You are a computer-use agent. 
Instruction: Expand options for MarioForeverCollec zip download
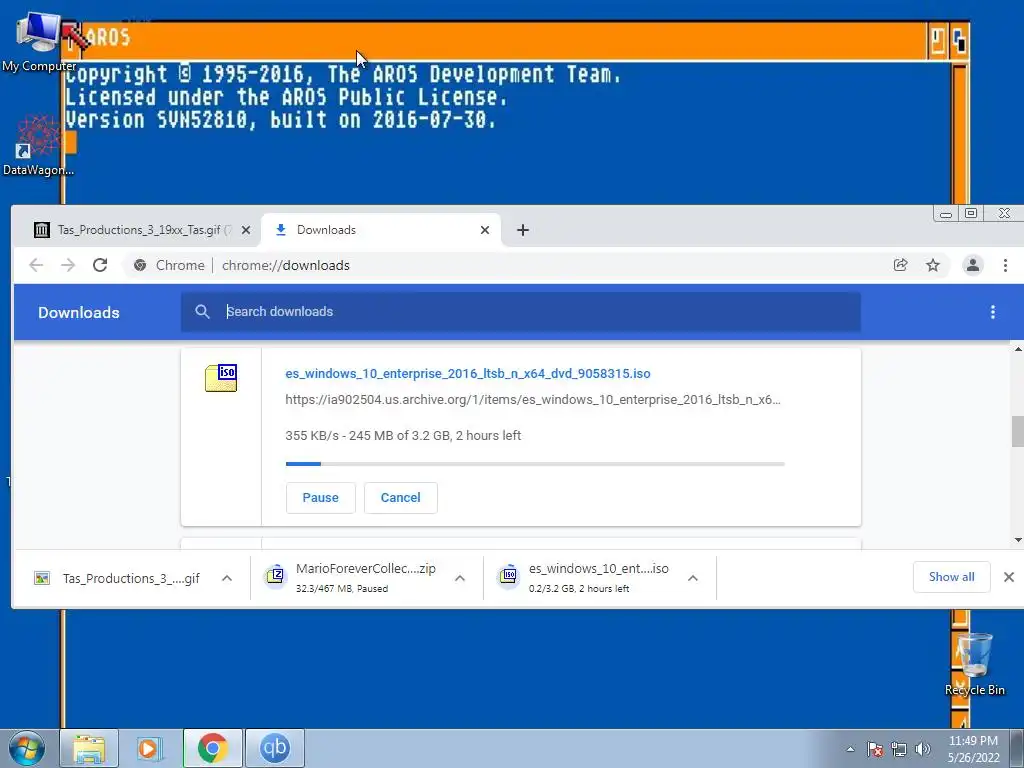(460, 578)
